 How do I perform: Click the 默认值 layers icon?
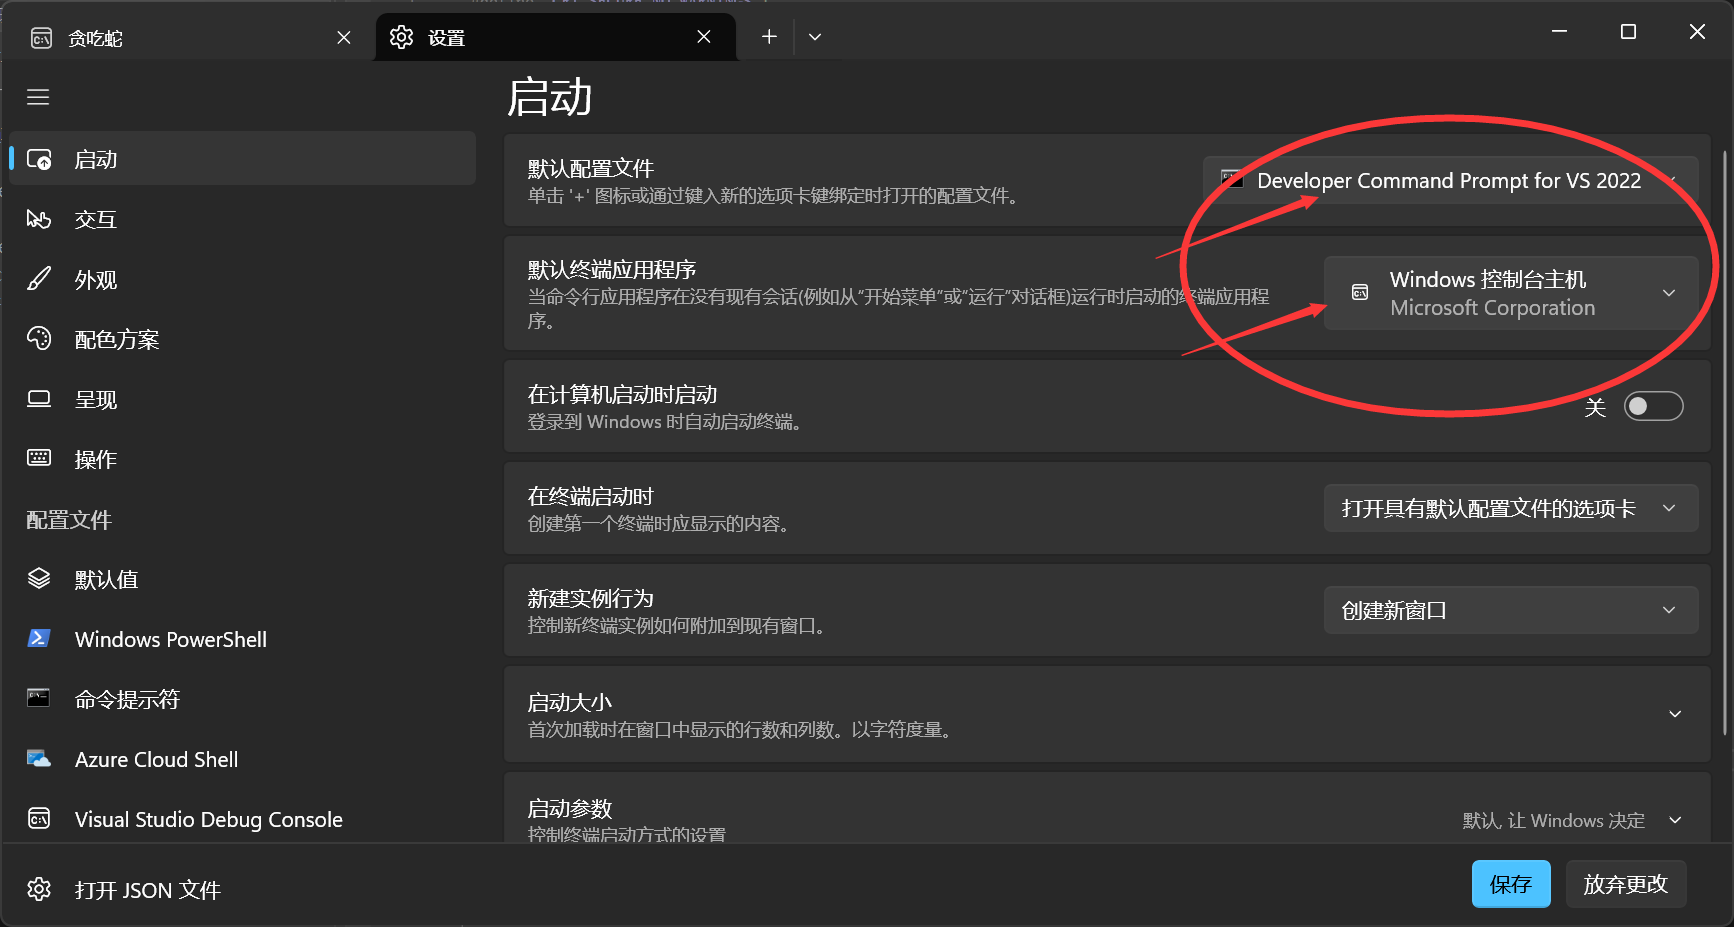click(x=39, y=578)
